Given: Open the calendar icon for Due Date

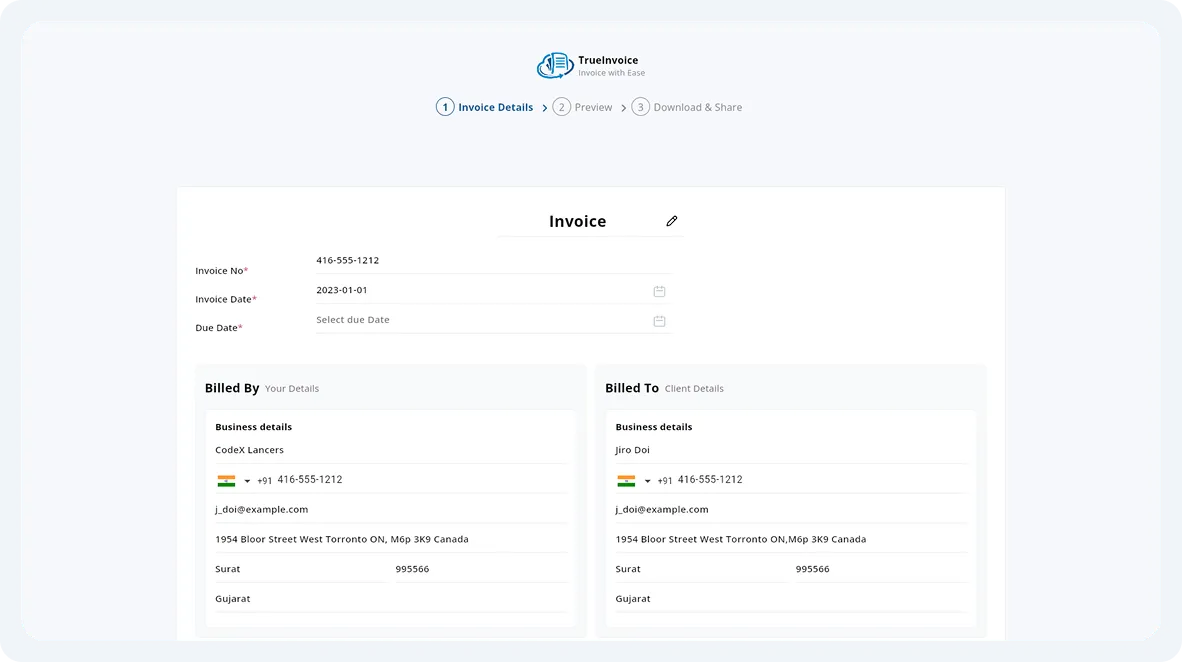Looking at the screenshot, I should tap(659, 320).
